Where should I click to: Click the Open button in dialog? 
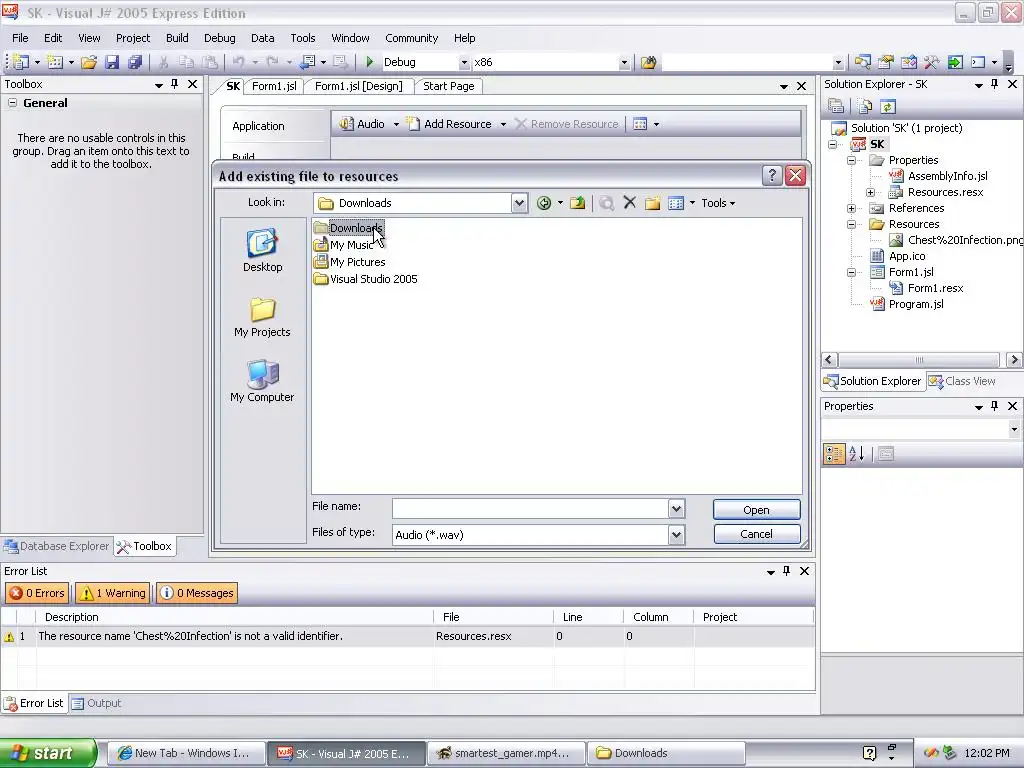coord(756,510)
